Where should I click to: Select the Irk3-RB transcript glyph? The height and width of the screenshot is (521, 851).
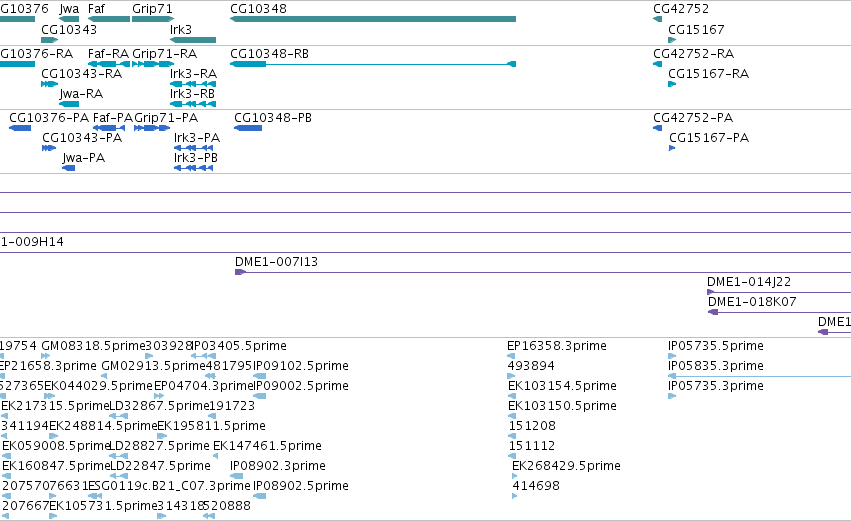click(193, 104)
